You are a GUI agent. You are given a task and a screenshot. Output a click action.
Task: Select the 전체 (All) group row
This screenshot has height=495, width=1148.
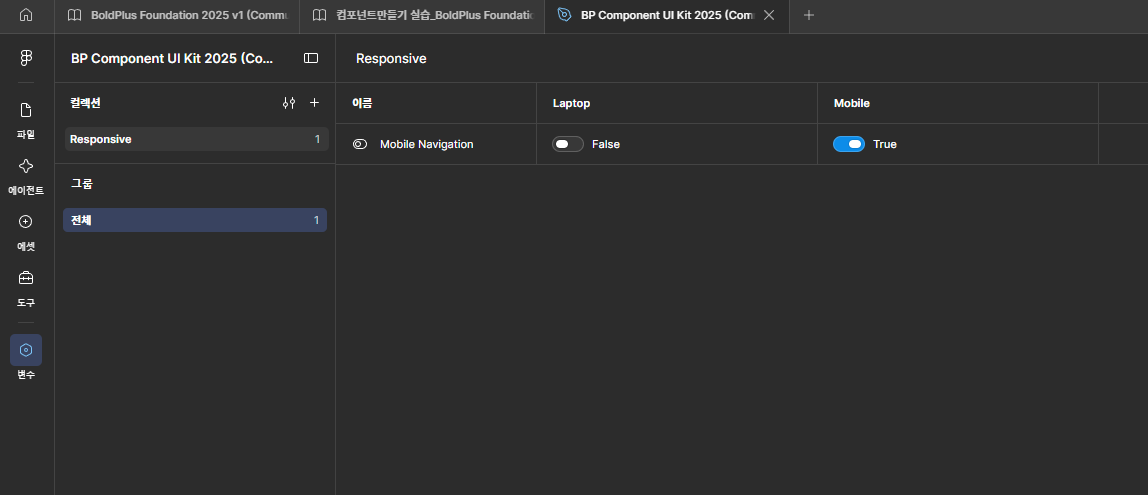pos(195,220)
